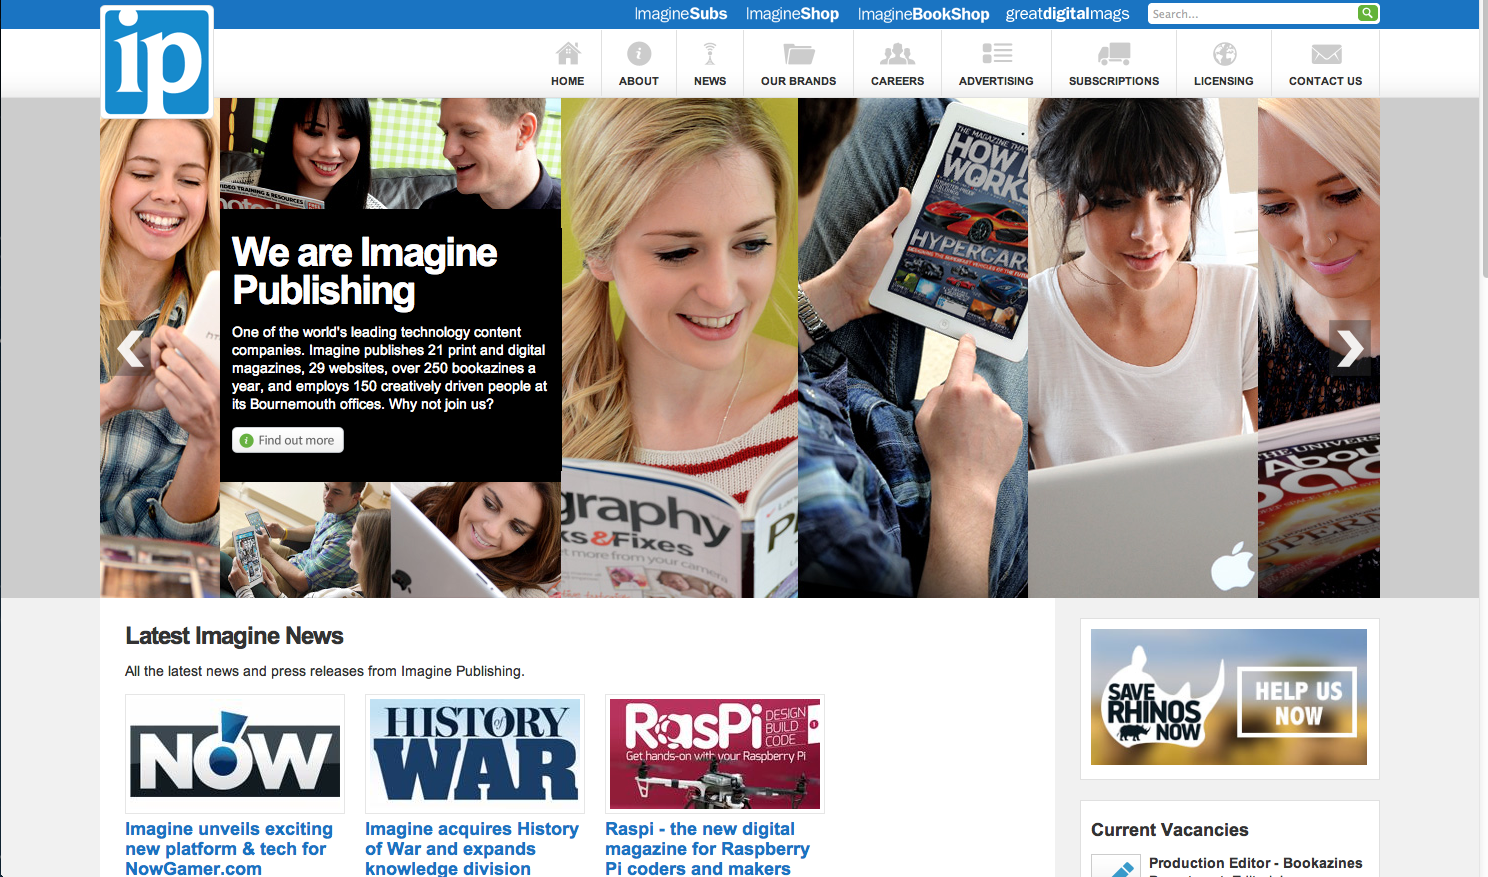Show the previous slide with left arrow
1488x877 pixels.
click(130, 348)
